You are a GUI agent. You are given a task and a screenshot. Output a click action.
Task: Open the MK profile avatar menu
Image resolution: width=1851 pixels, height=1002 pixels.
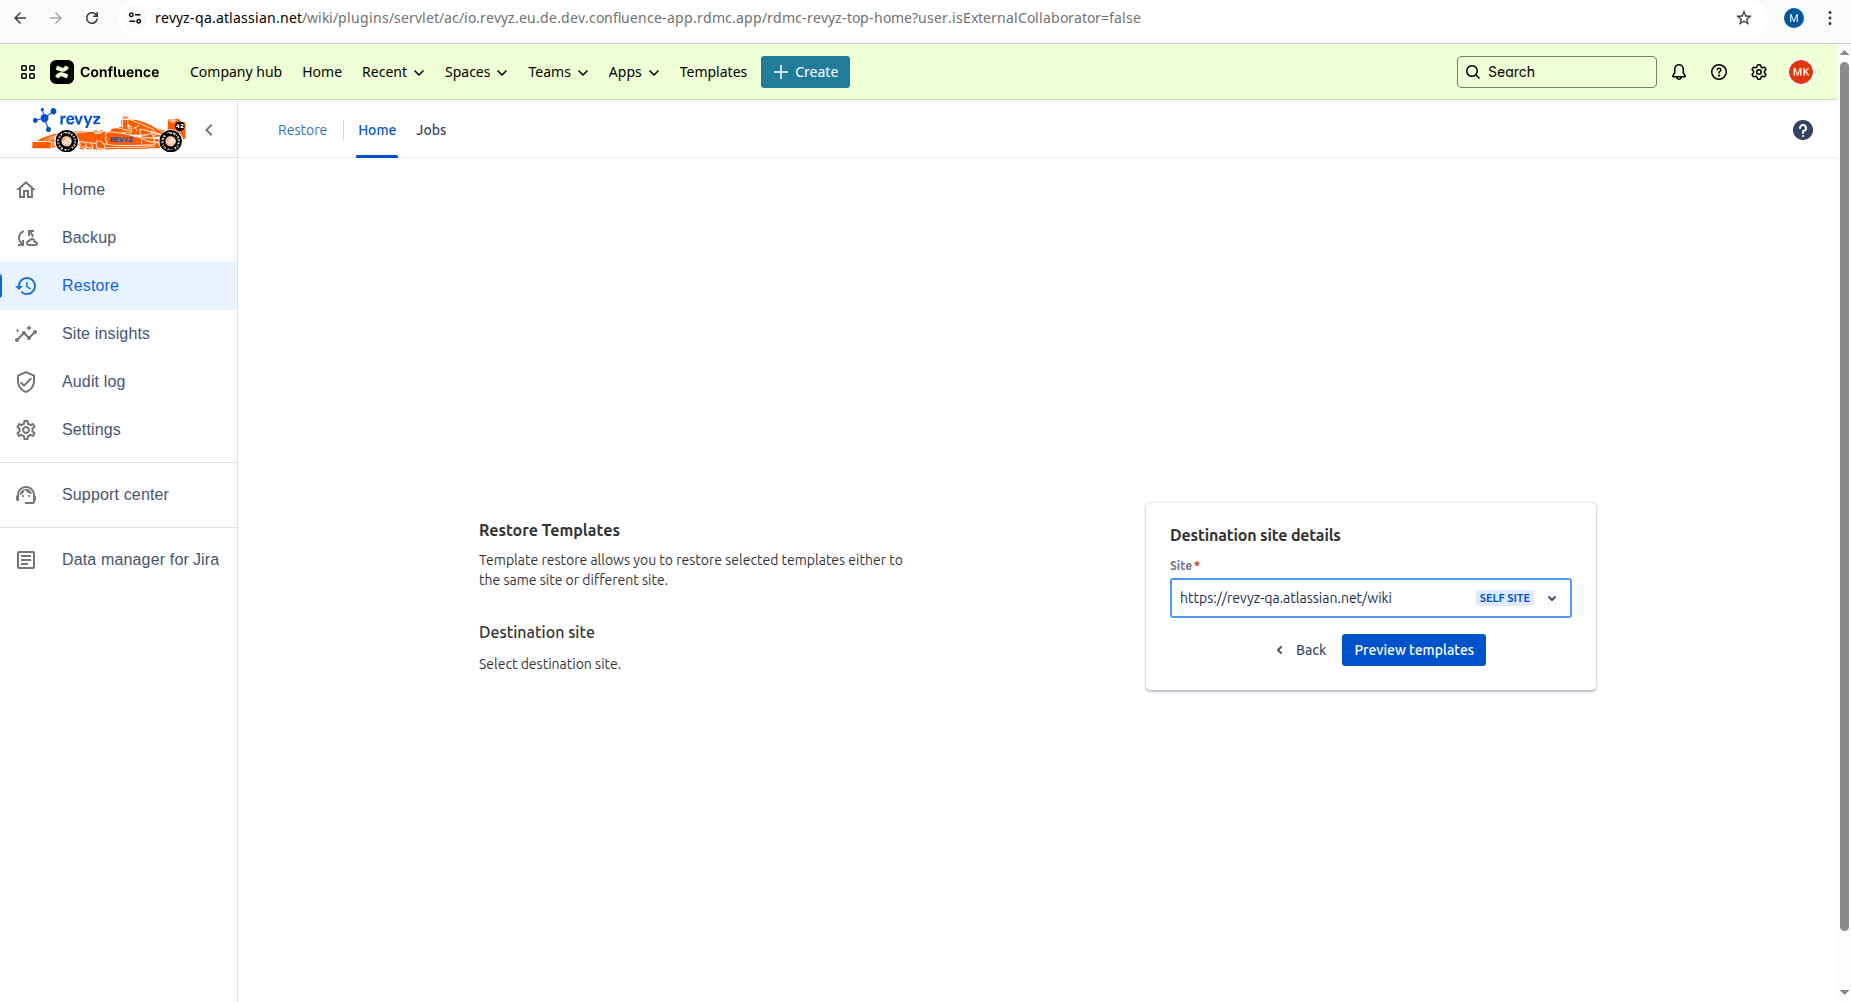[x=1801, y=71]
